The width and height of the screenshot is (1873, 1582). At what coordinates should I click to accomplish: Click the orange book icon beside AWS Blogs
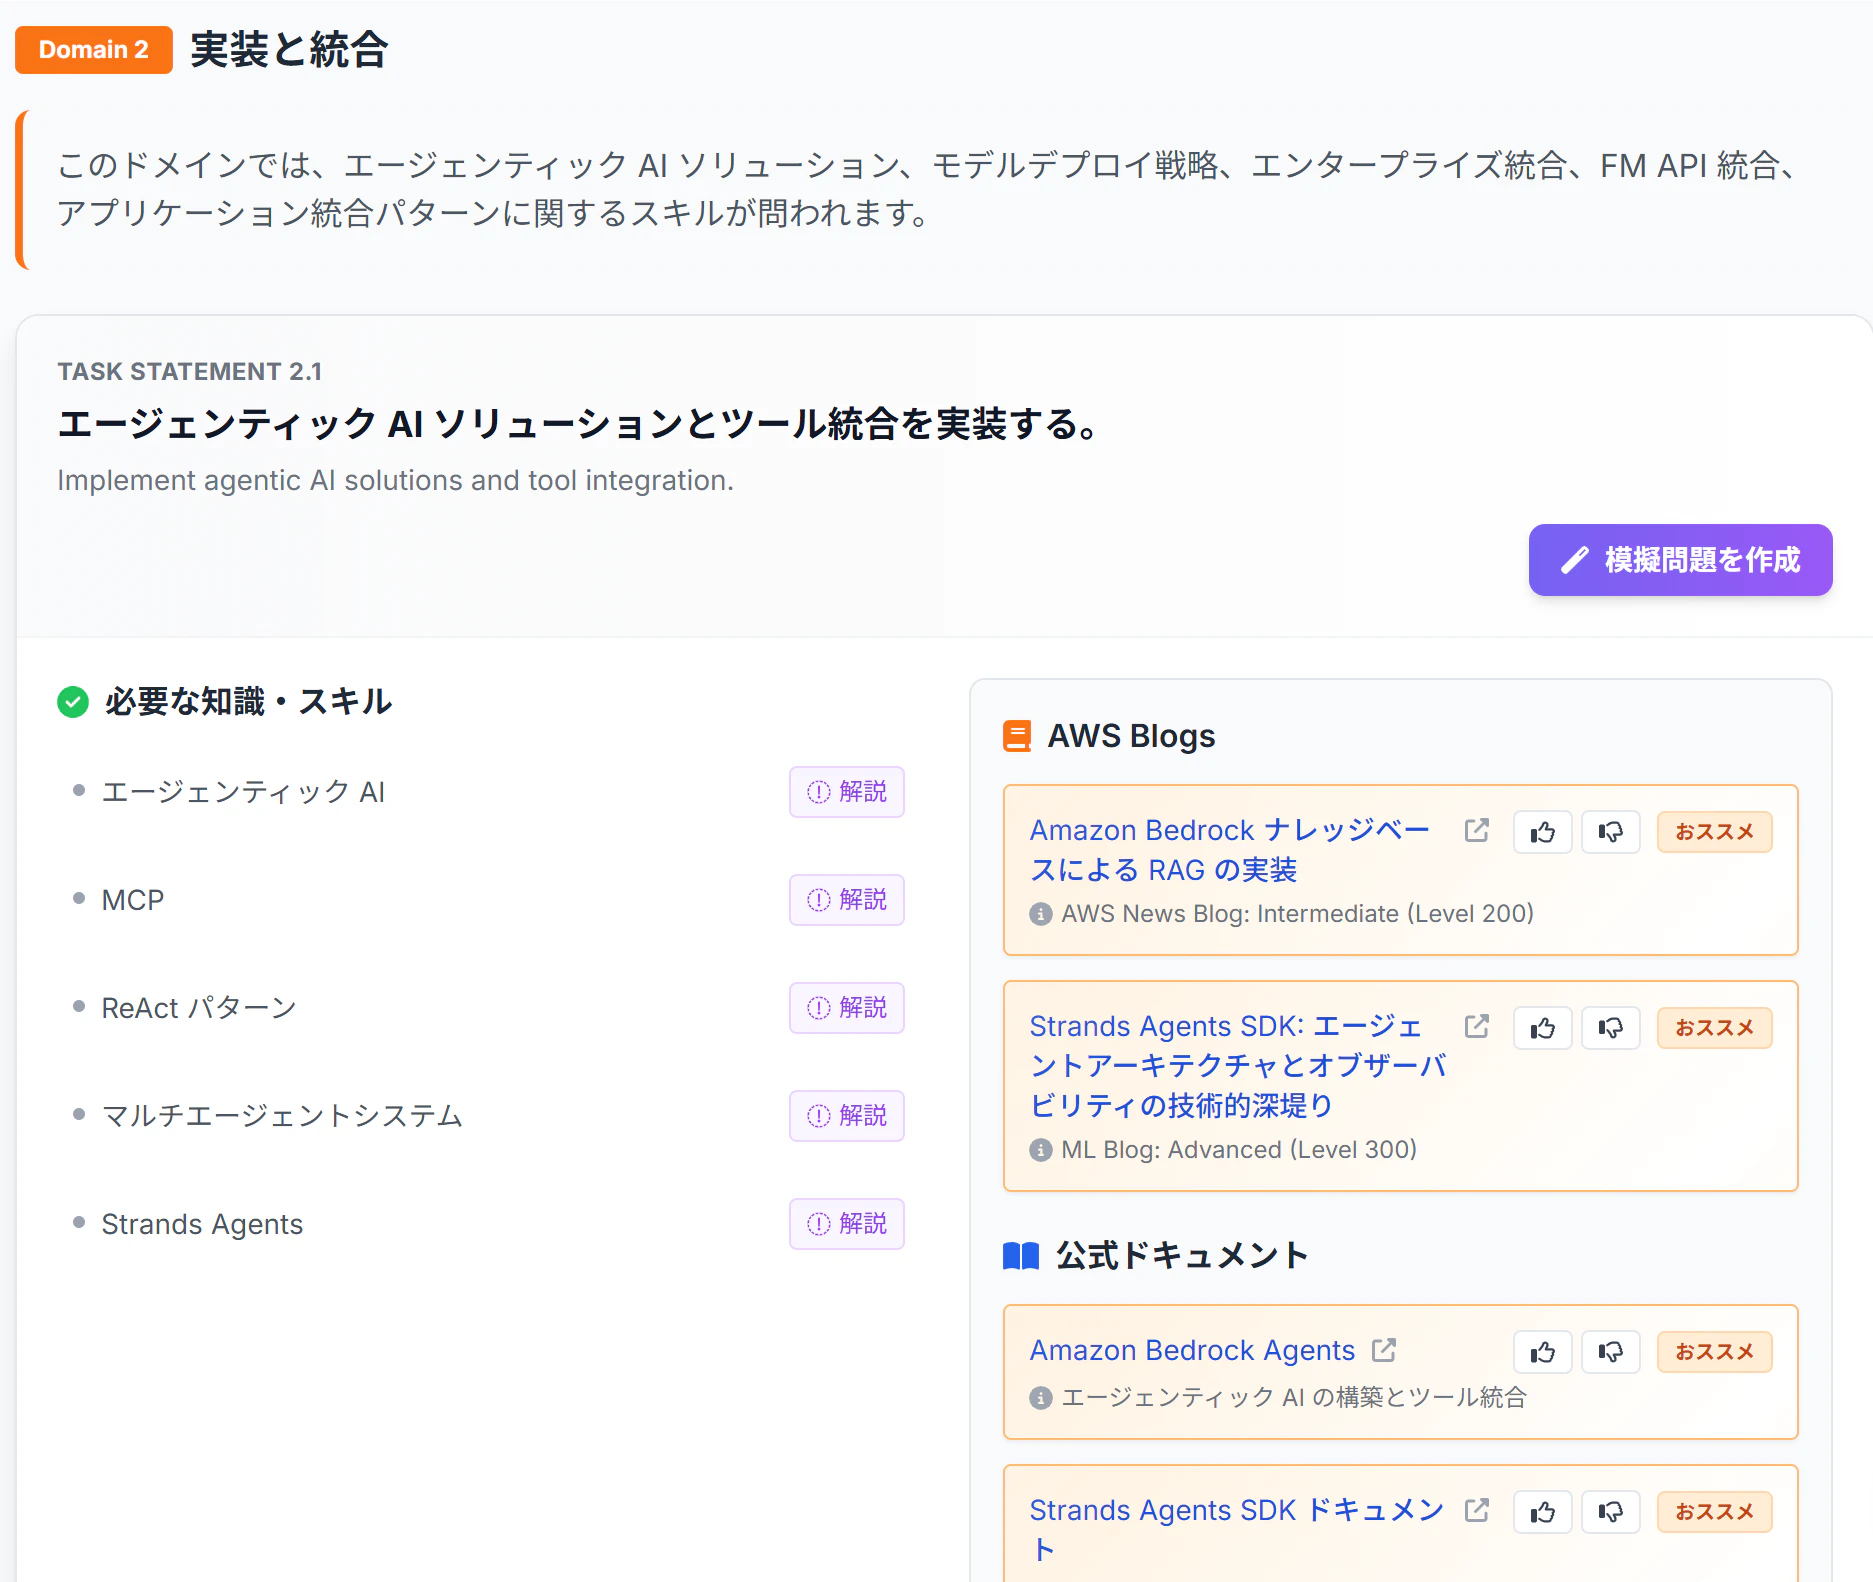coord(1017,736)
